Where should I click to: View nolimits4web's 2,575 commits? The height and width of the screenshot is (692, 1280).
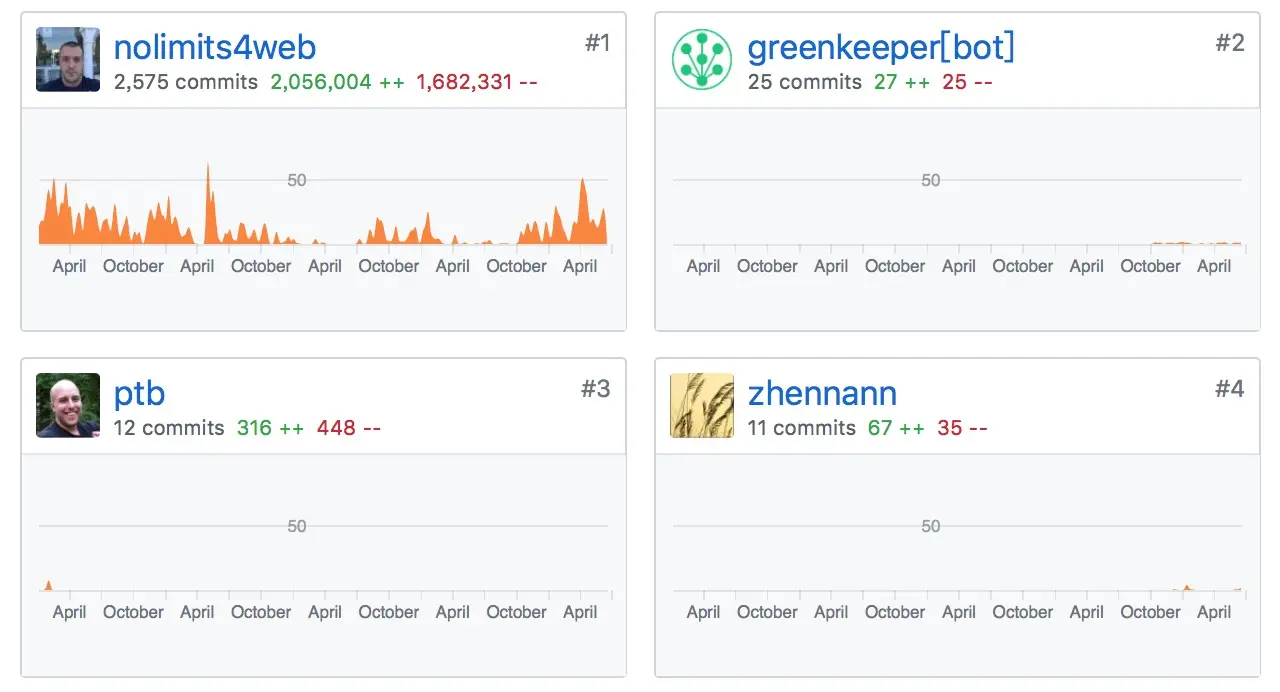[x=186, y=82]
